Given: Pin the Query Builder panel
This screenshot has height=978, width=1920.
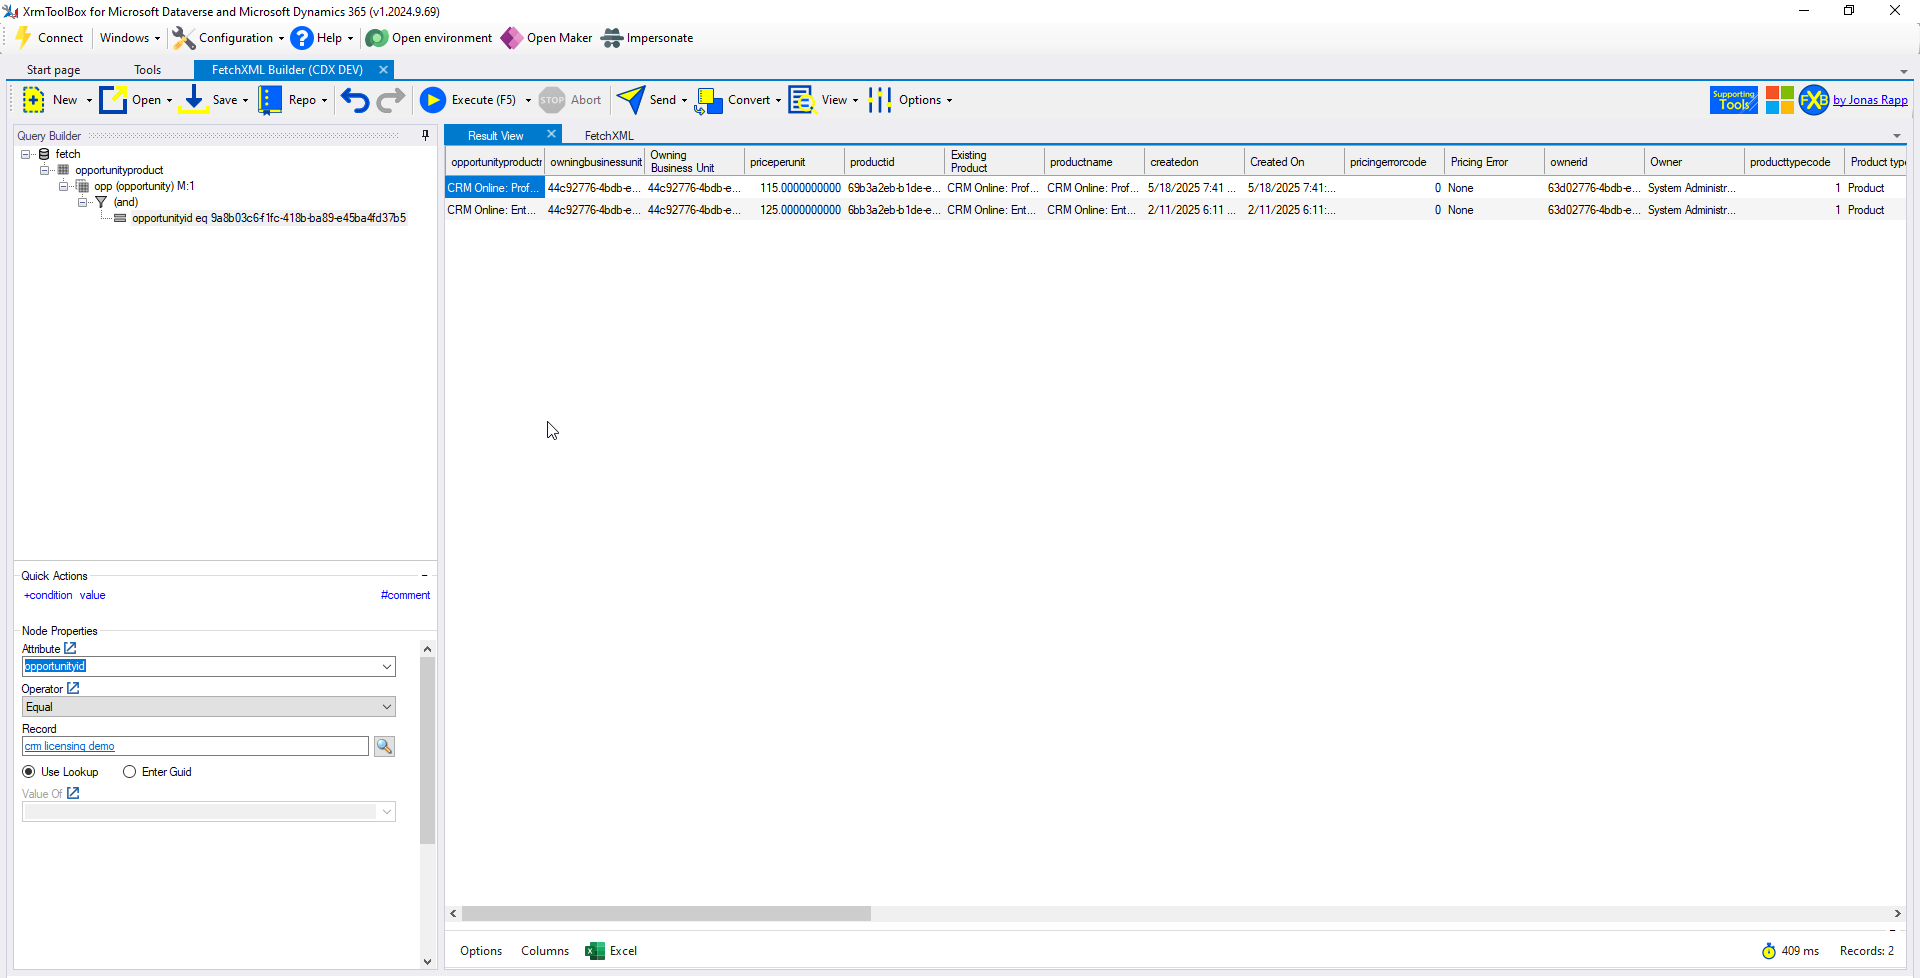Looking at the screenshot, I should tap(426, 136).
